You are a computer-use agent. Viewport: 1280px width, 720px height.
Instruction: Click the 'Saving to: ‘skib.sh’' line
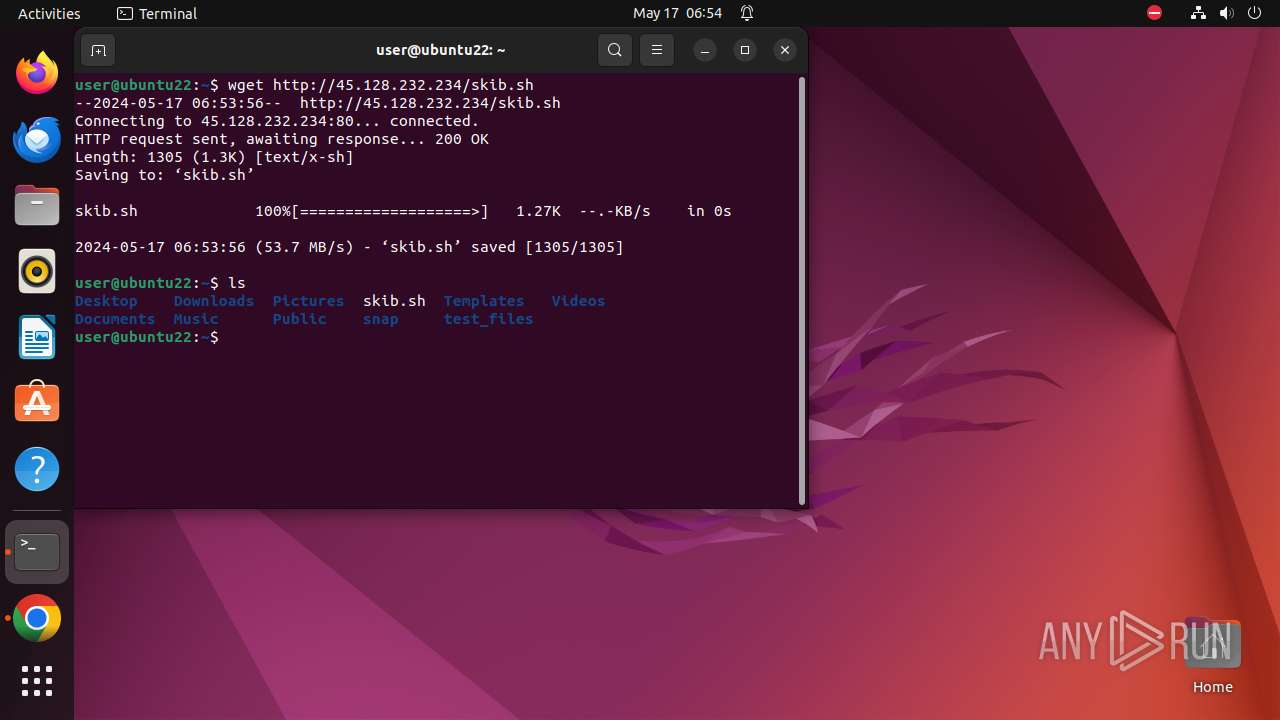(x=165, y=175)
